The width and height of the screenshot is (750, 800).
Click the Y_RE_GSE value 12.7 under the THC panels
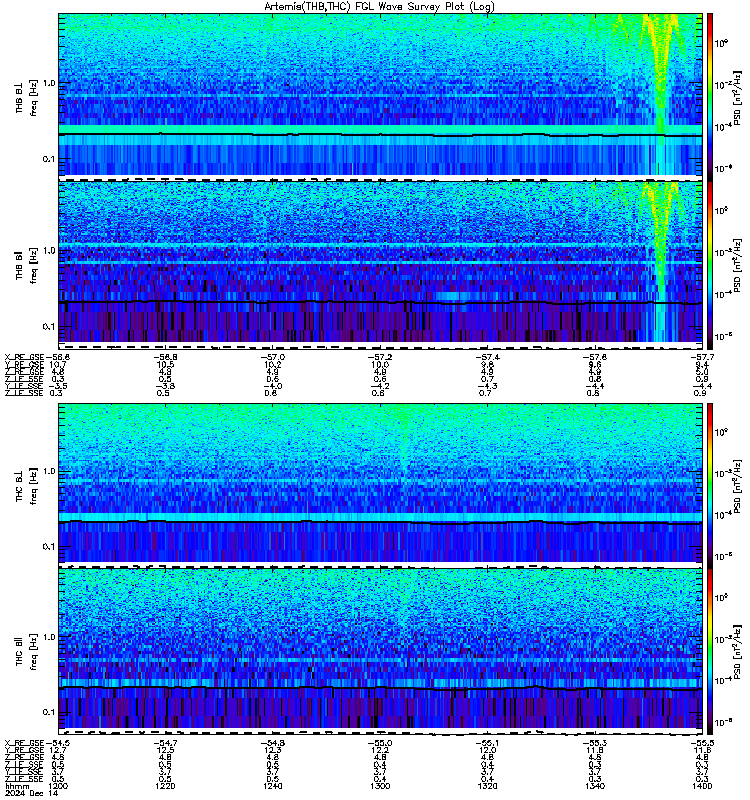pyautogui.click(x=58, y=751)
